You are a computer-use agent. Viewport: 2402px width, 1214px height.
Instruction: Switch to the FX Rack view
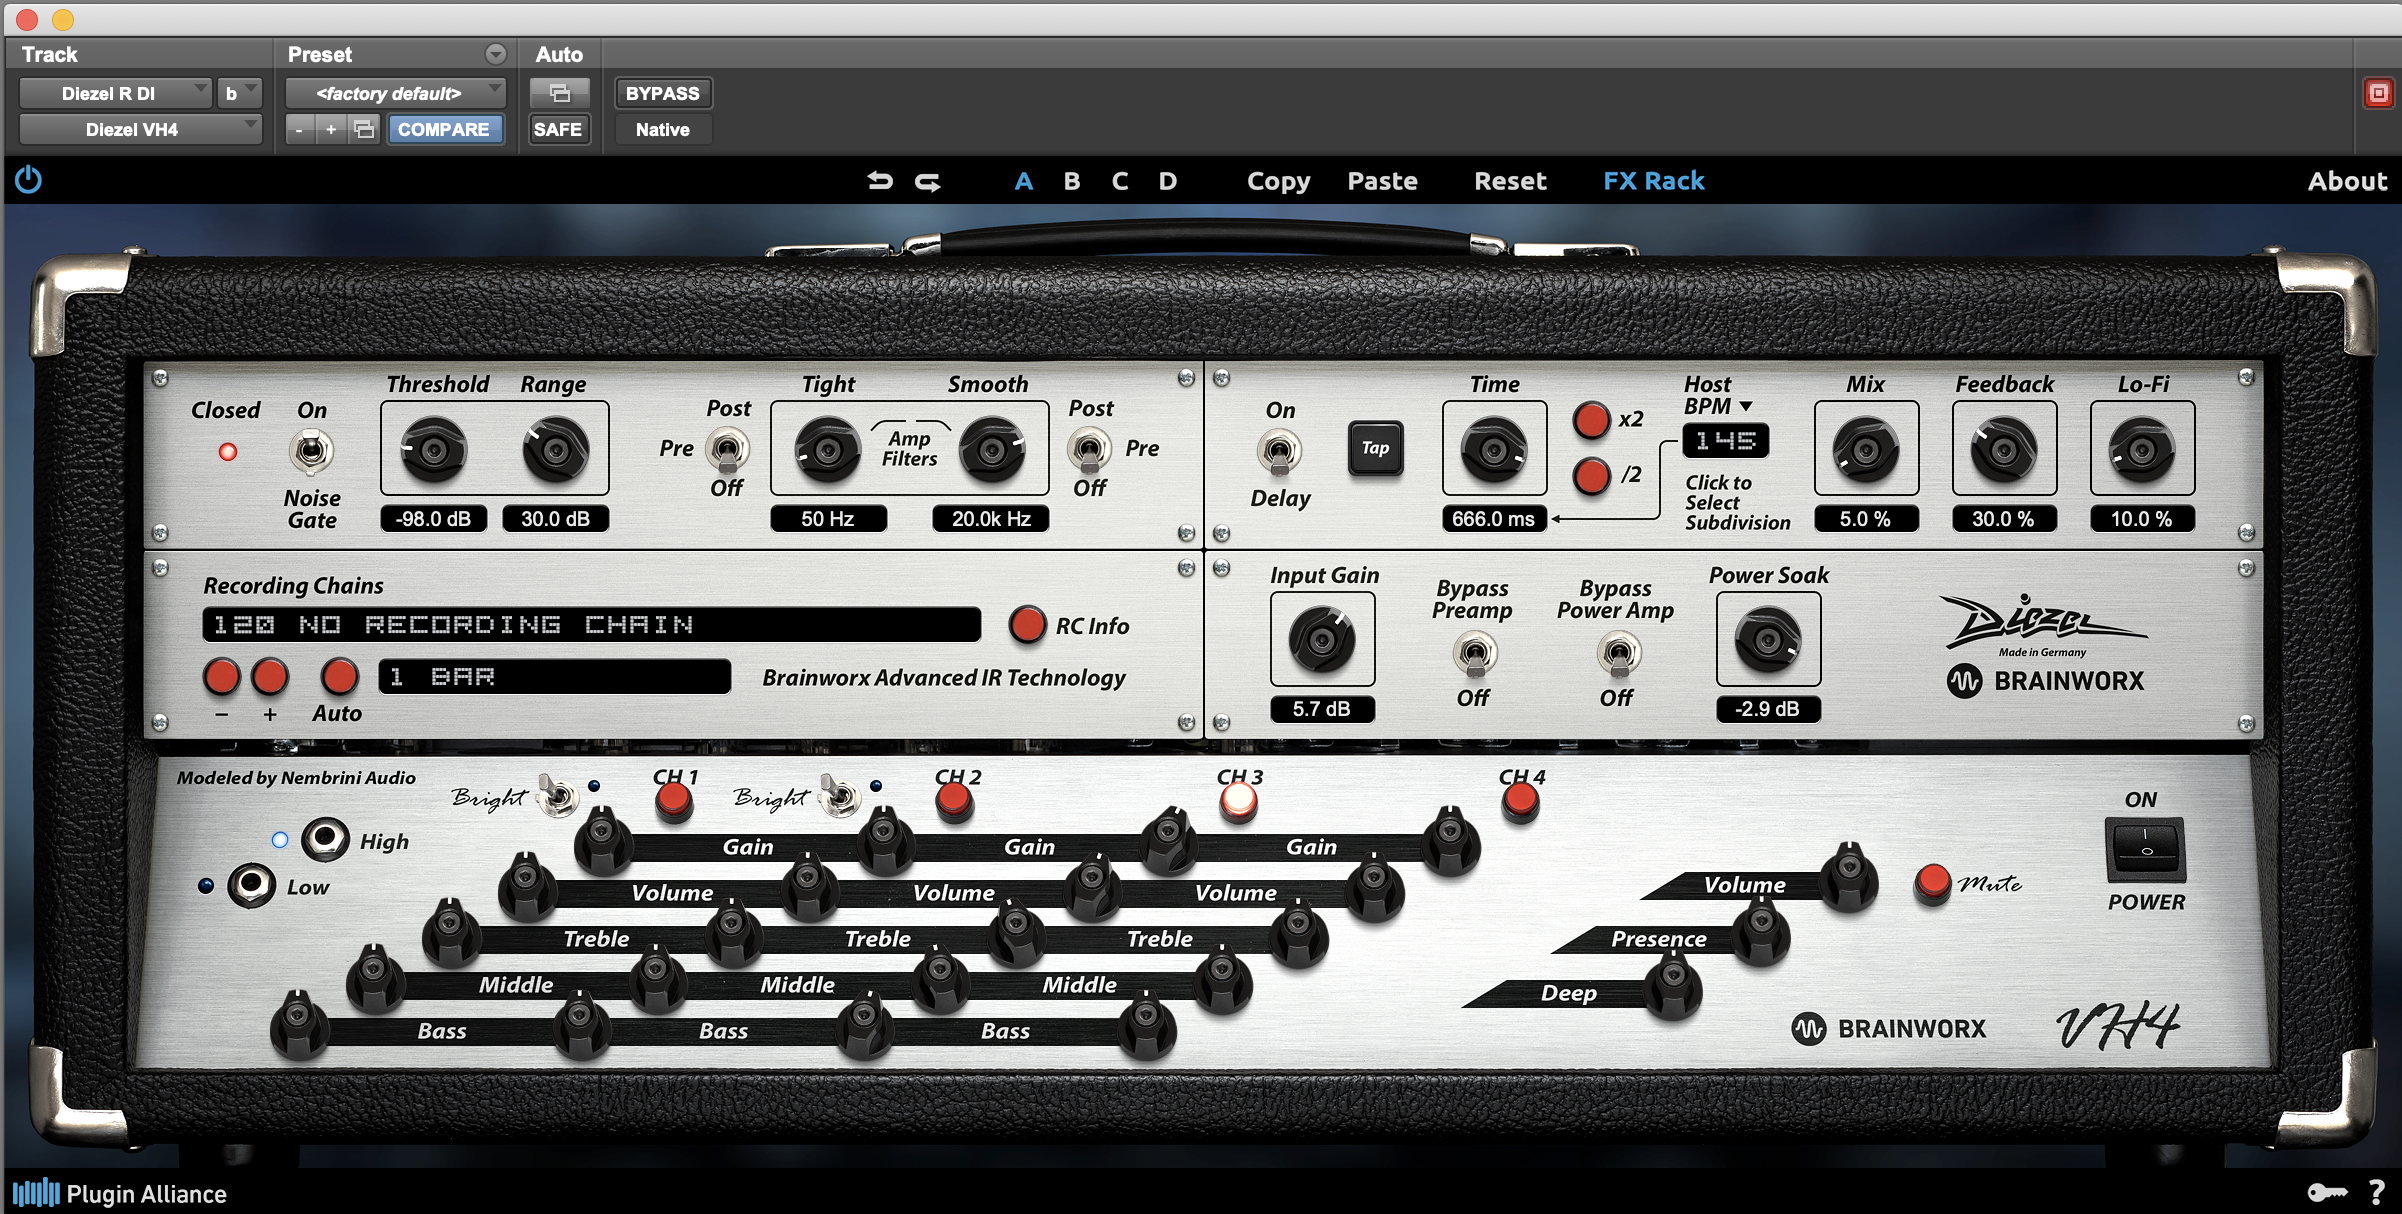1653,181
